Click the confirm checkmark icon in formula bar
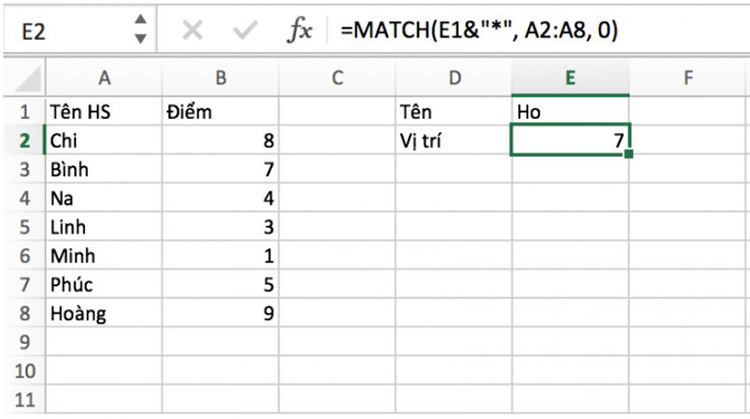 click(x=245, y=31)
